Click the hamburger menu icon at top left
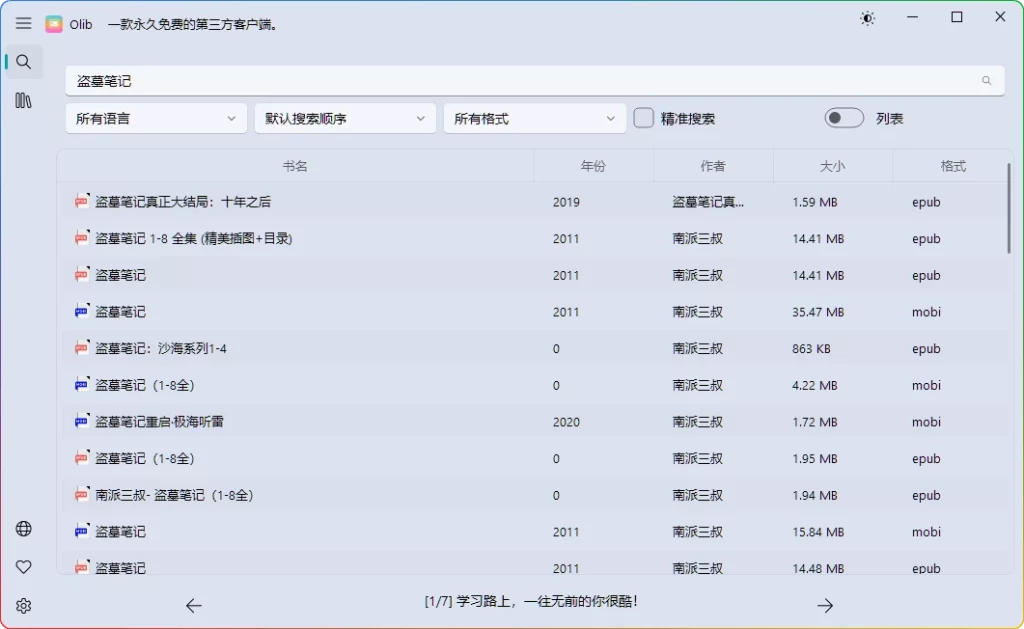1024x629 pixels. [x=23, y=23]
